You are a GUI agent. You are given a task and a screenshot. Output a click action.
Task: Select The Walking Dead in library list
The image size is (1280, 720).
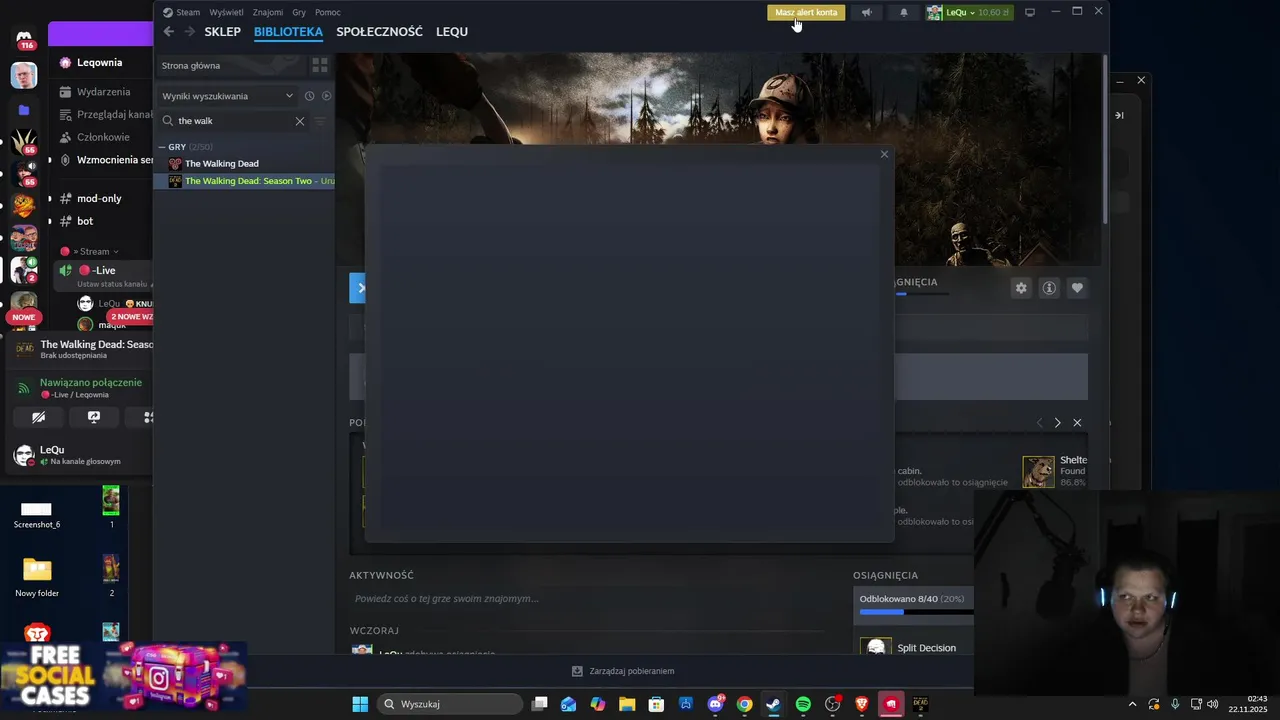click(221, 163)
